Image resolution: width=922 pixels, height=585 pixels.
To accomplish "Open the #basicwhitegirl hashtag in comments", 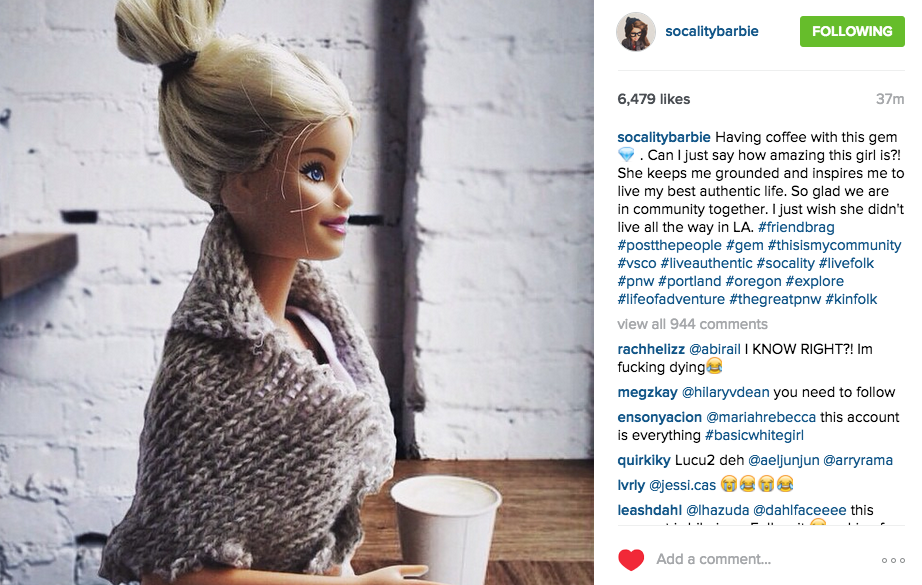I will [x=754, y=435].
